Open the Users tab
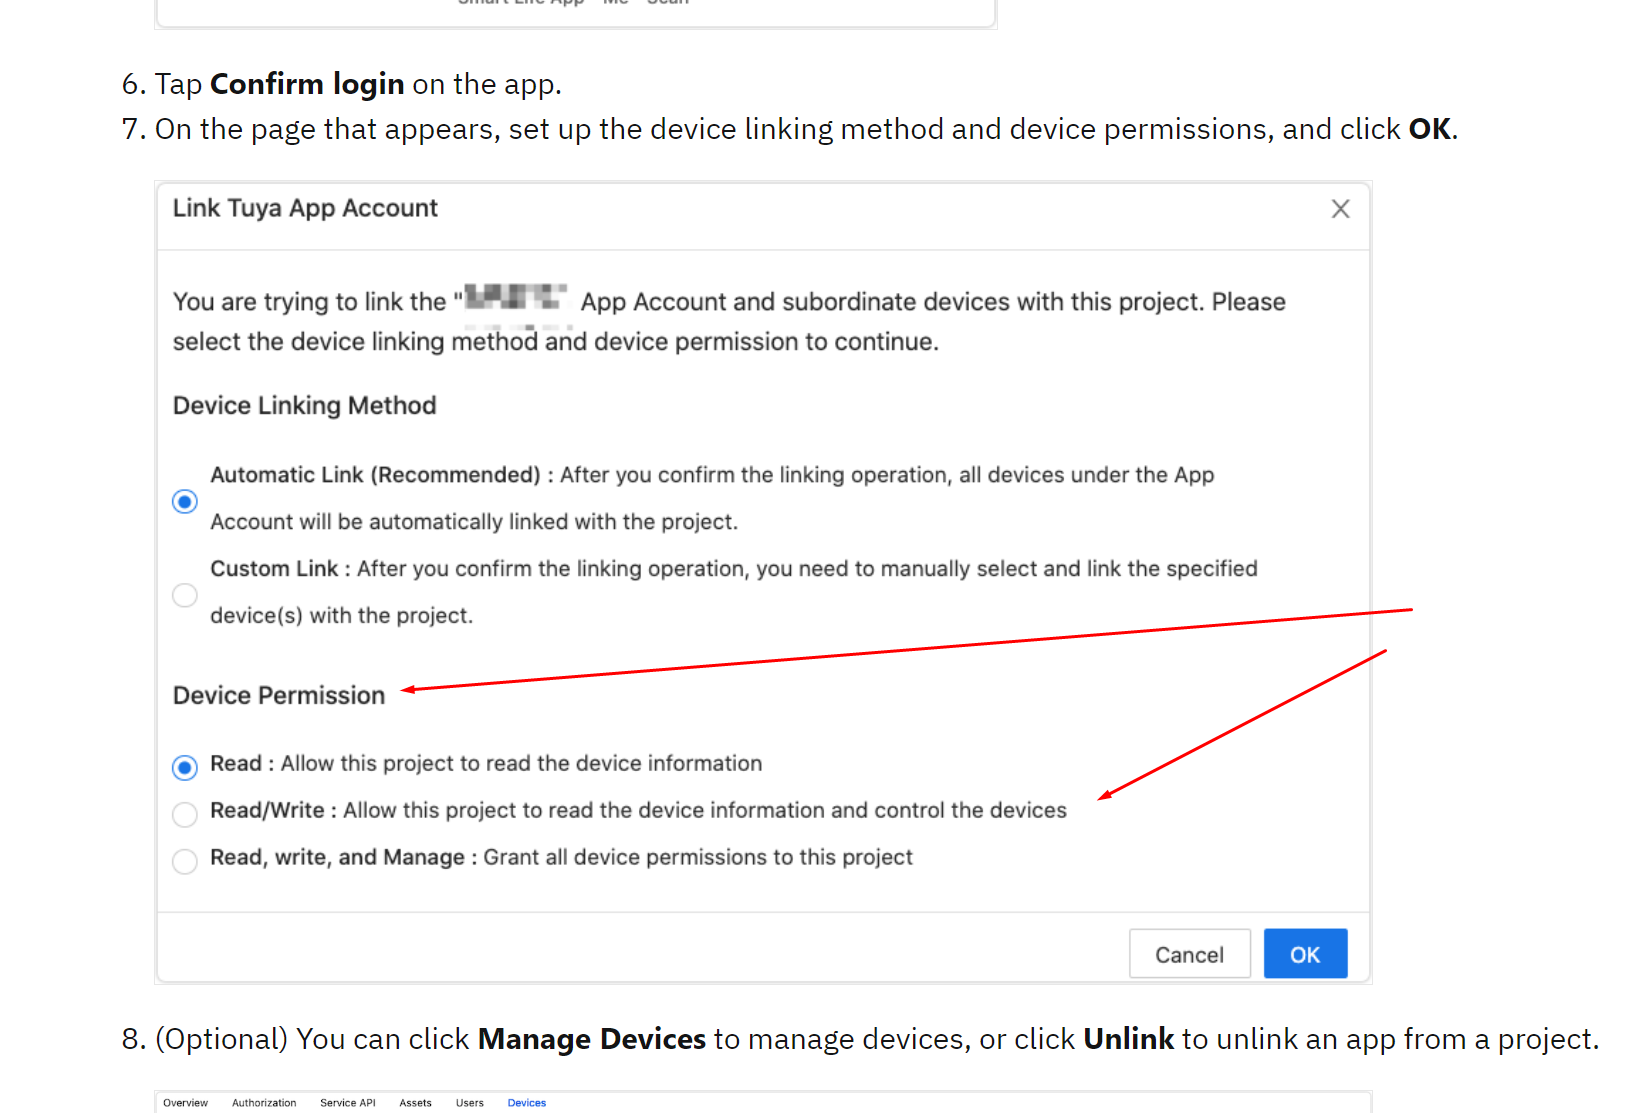The height and width of the screenshot is (1113, 1626). coord(469,1103)
